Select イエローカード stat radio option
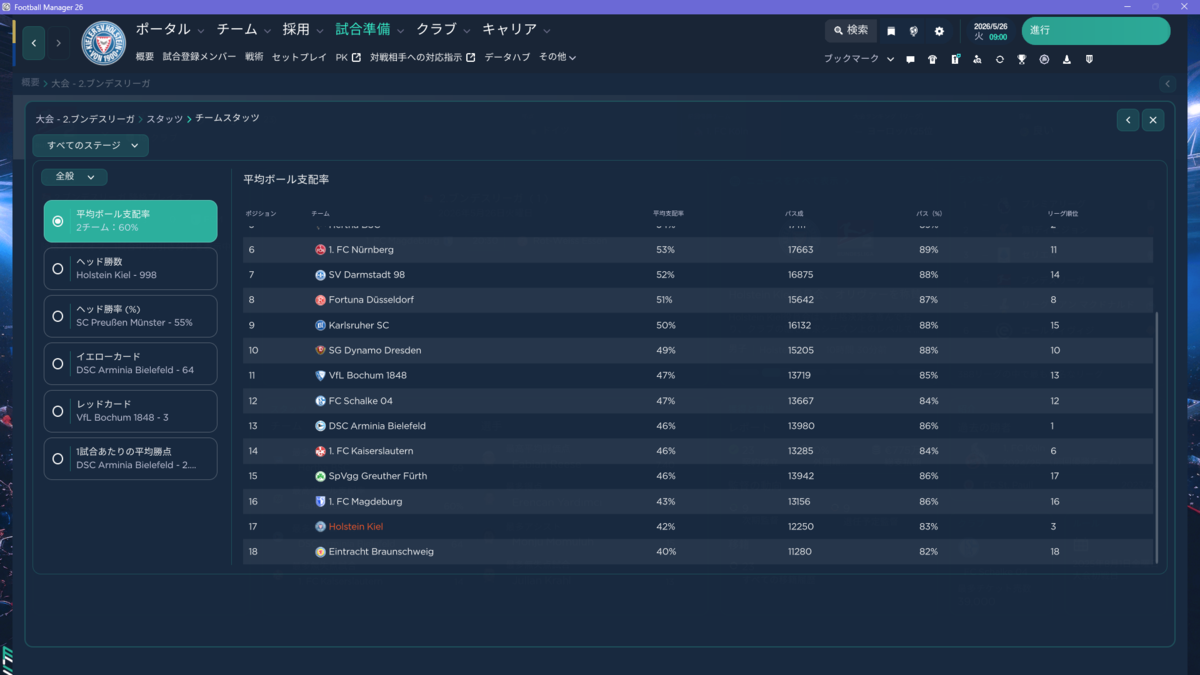 (x=131, y=363)
